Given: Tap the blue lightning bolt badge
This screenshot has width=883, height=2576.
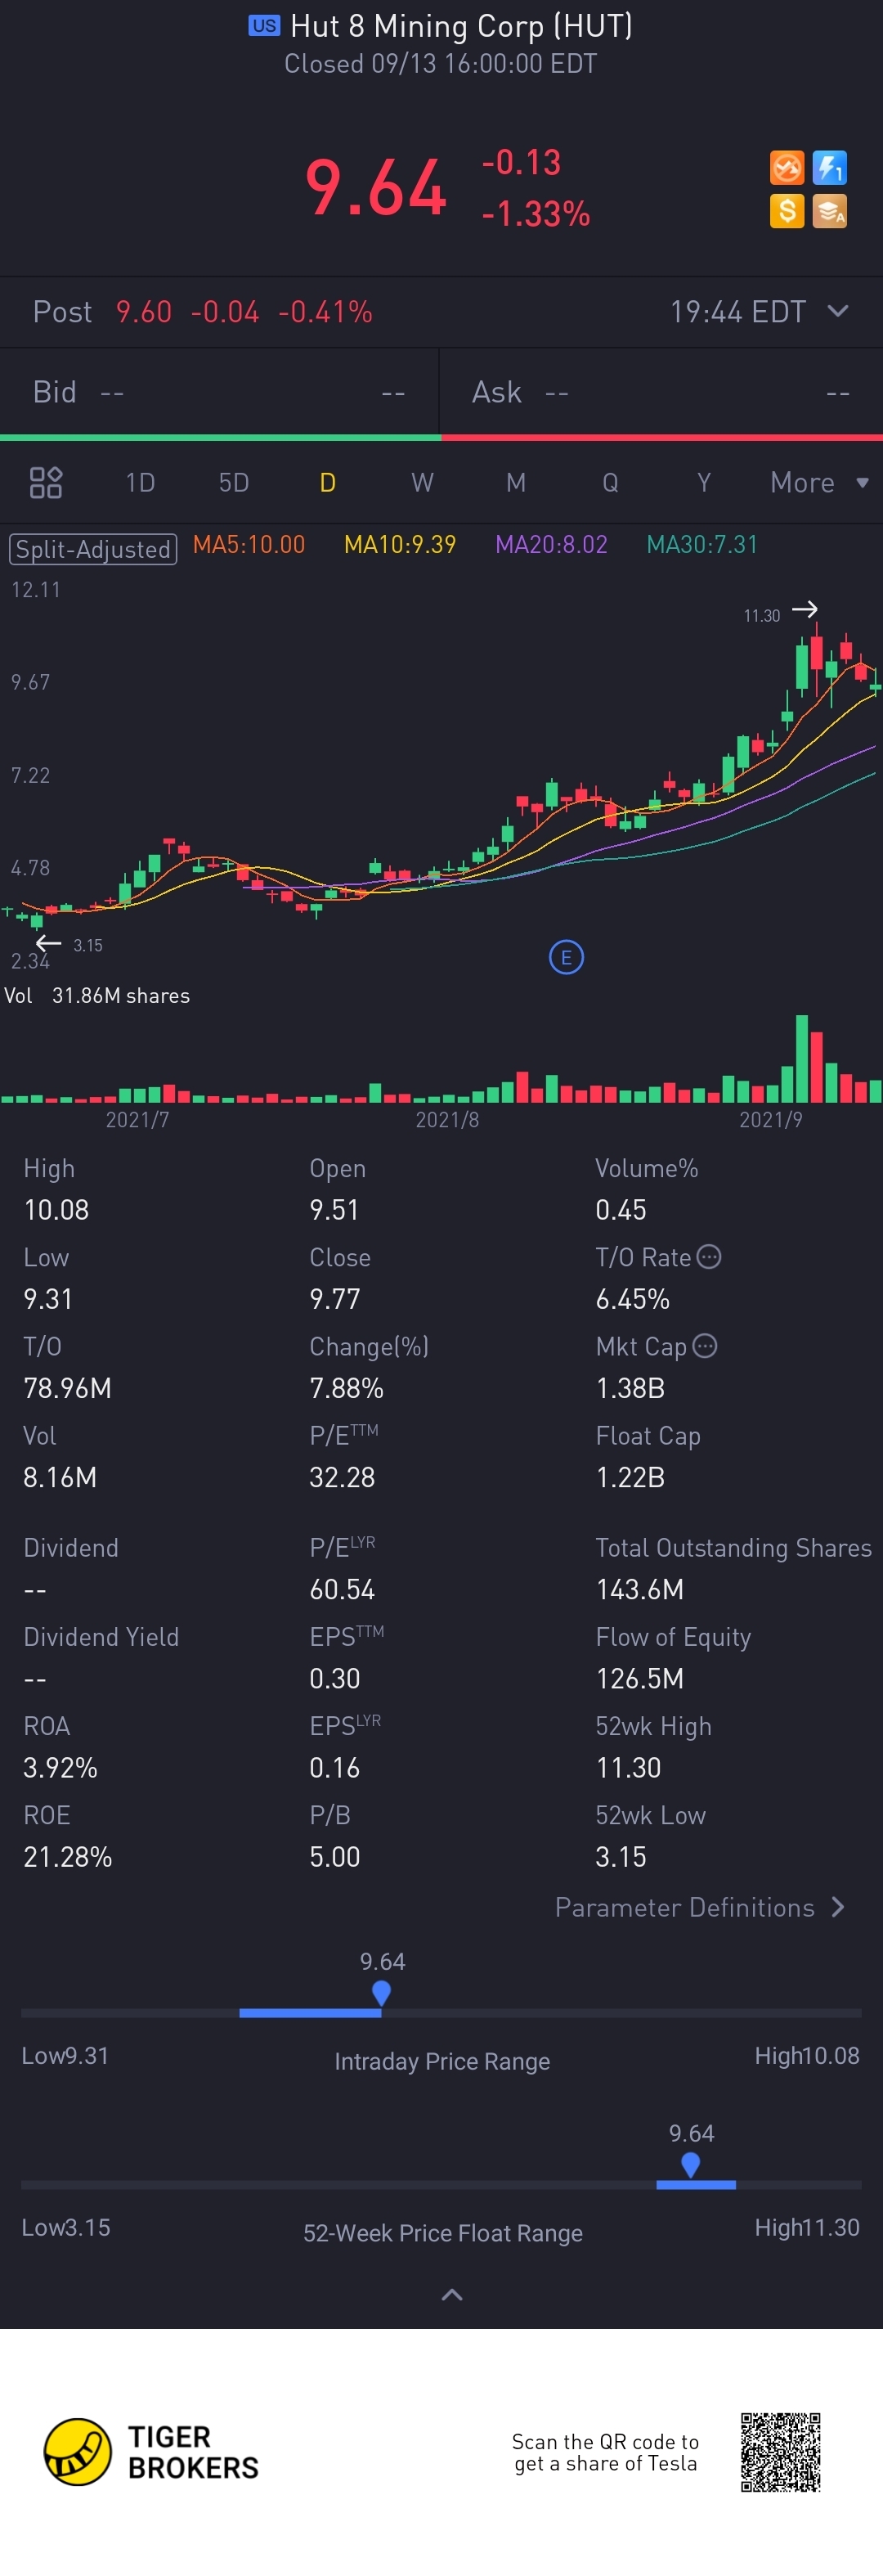Looking at the screenshot, I should tap(829, 167).
